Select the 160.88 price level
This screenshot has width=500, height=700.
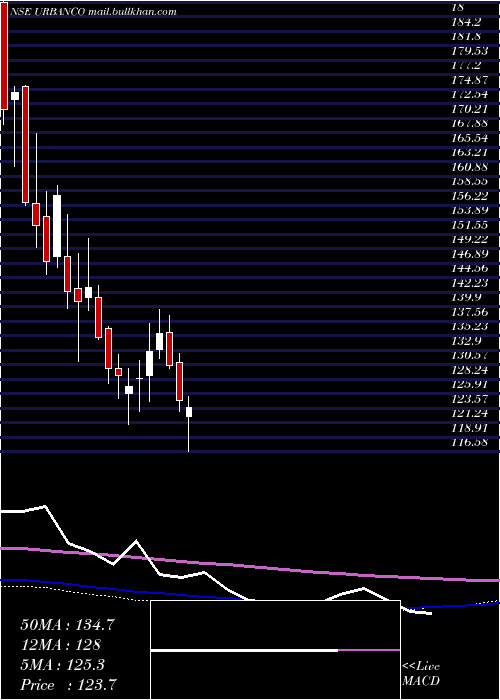[470, 166]
